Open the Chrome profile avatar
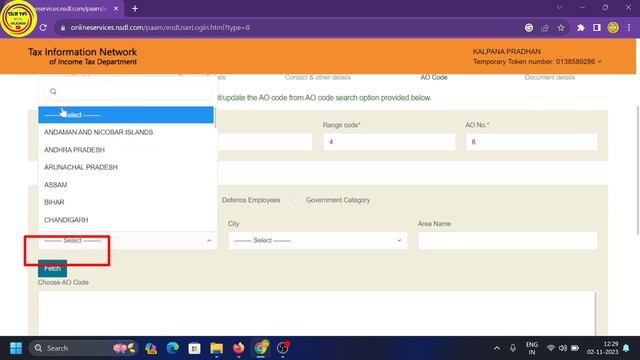 (x=613, y=28)
